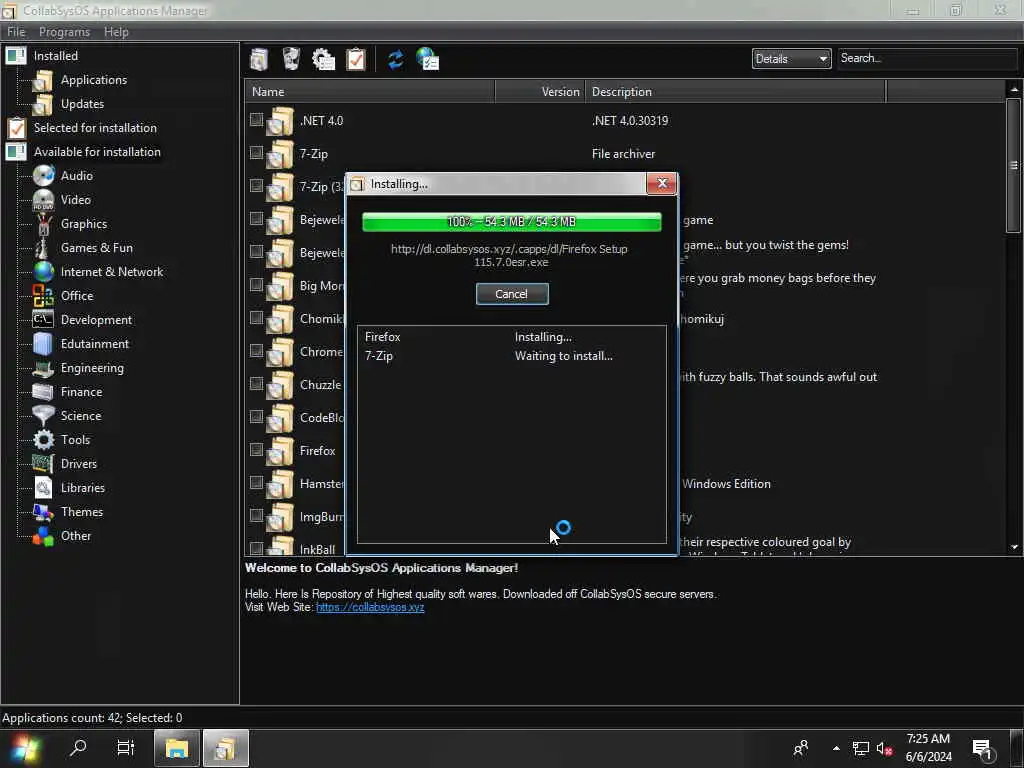Sort list by Name column header
Image resolution: width=1024 pixels, height=768 pixels.
tap(370, 91)
